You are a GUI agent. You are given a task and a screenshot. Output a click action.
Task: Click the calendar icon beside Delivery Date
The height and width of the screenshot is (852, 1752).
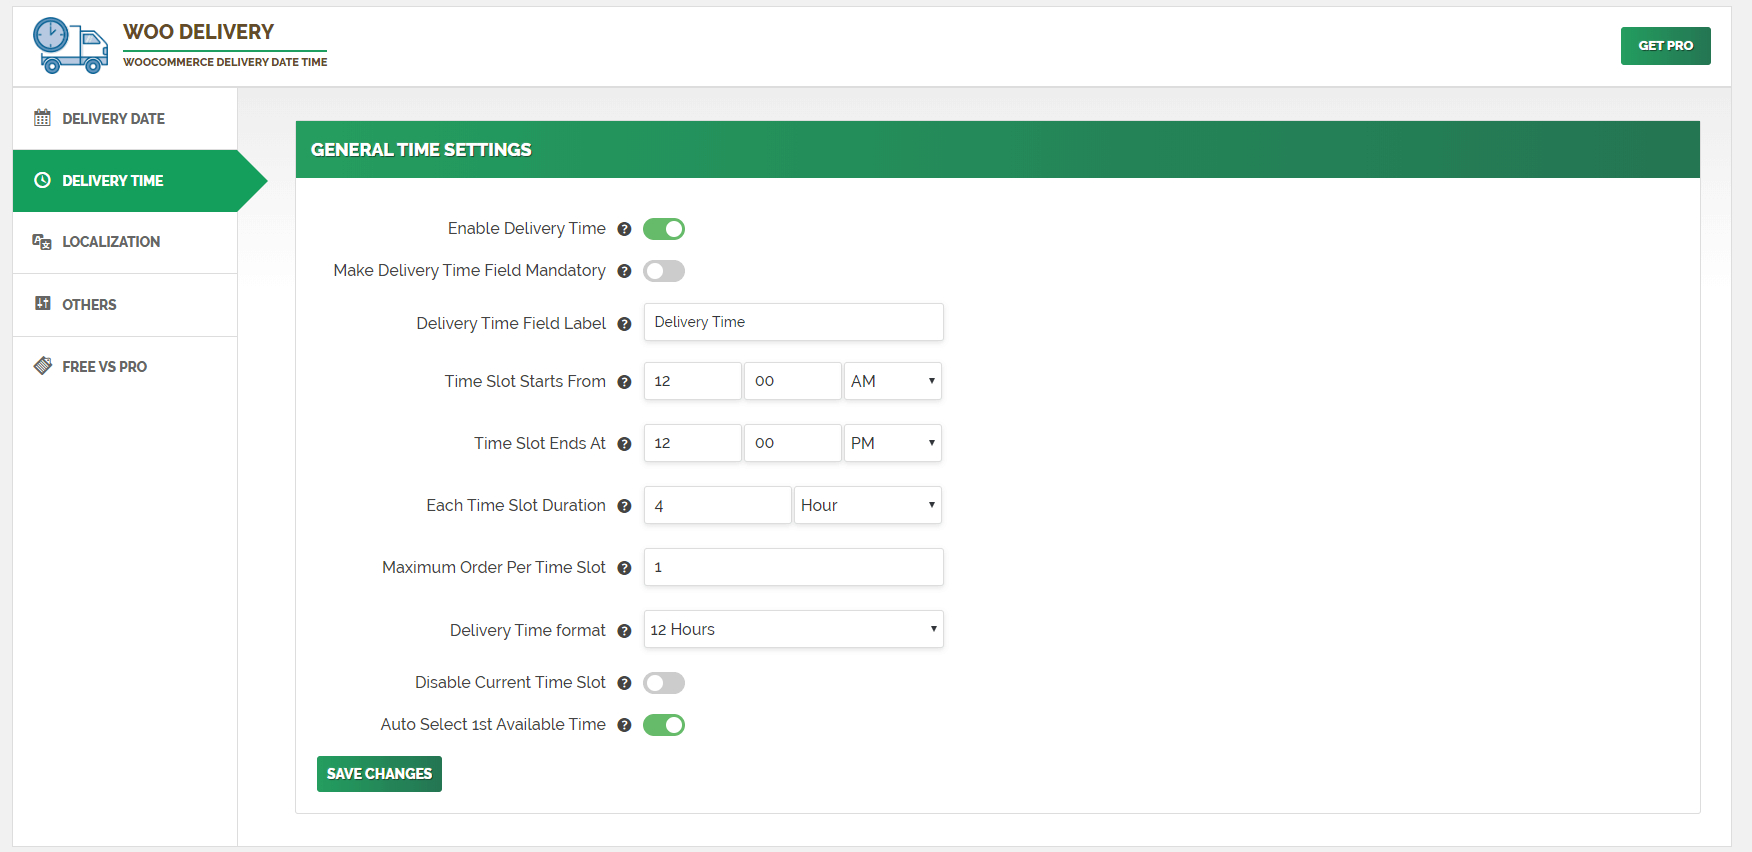click(42, 118)
